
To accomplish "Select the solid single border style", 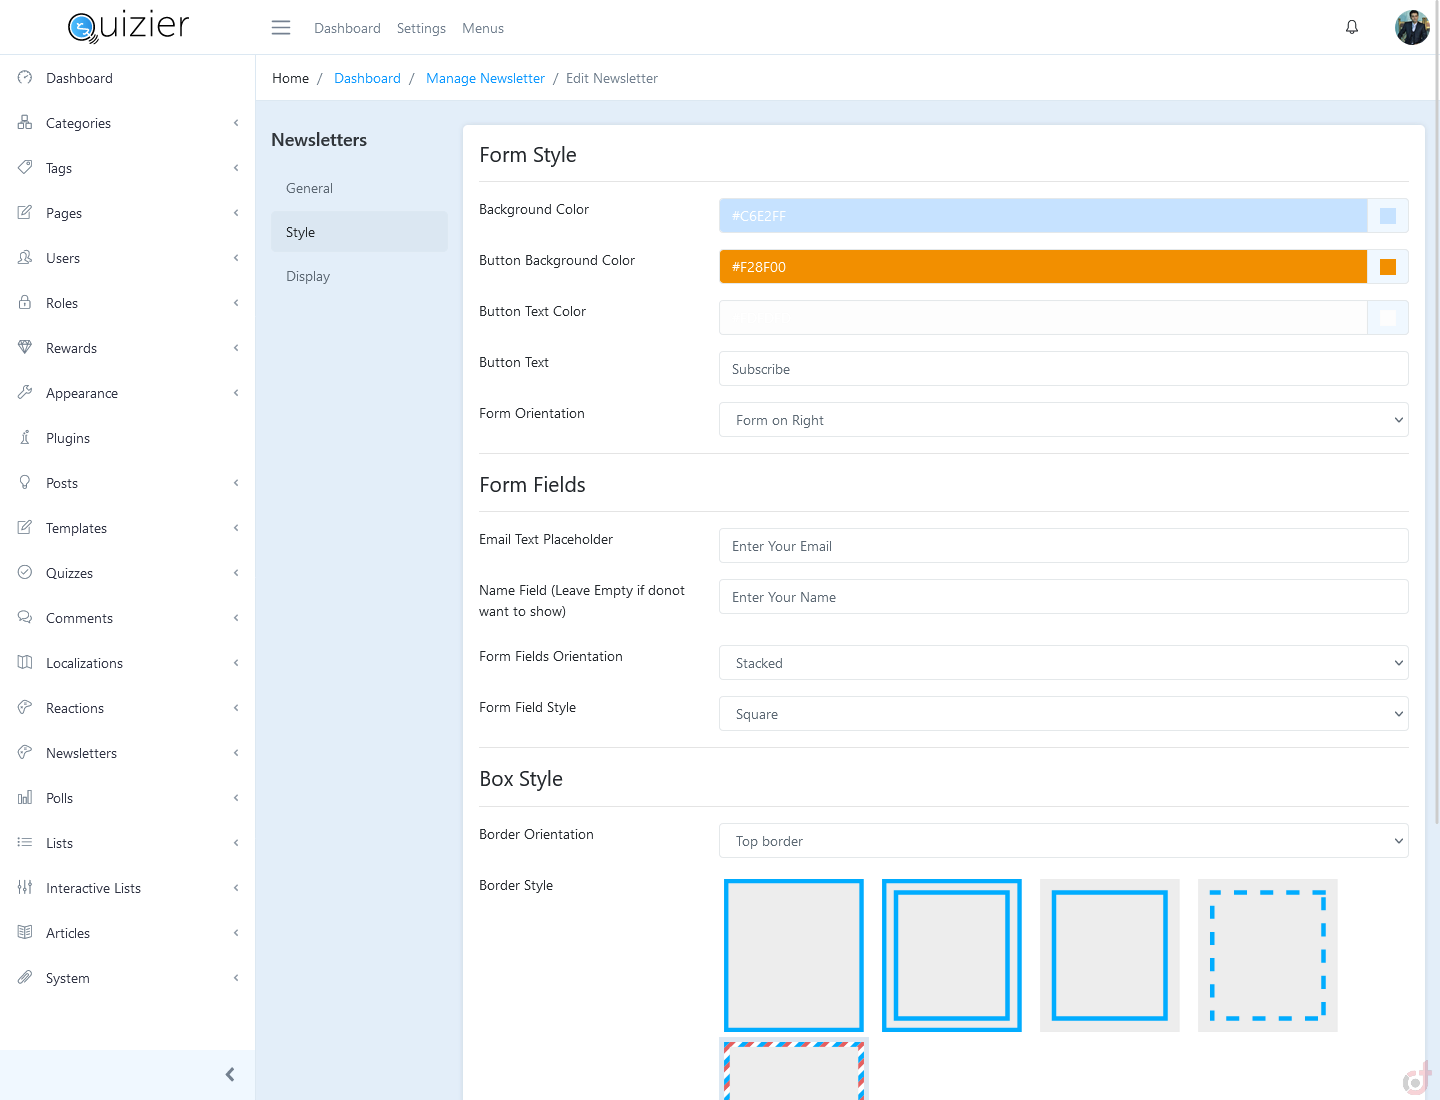I will tap(793, 955).
